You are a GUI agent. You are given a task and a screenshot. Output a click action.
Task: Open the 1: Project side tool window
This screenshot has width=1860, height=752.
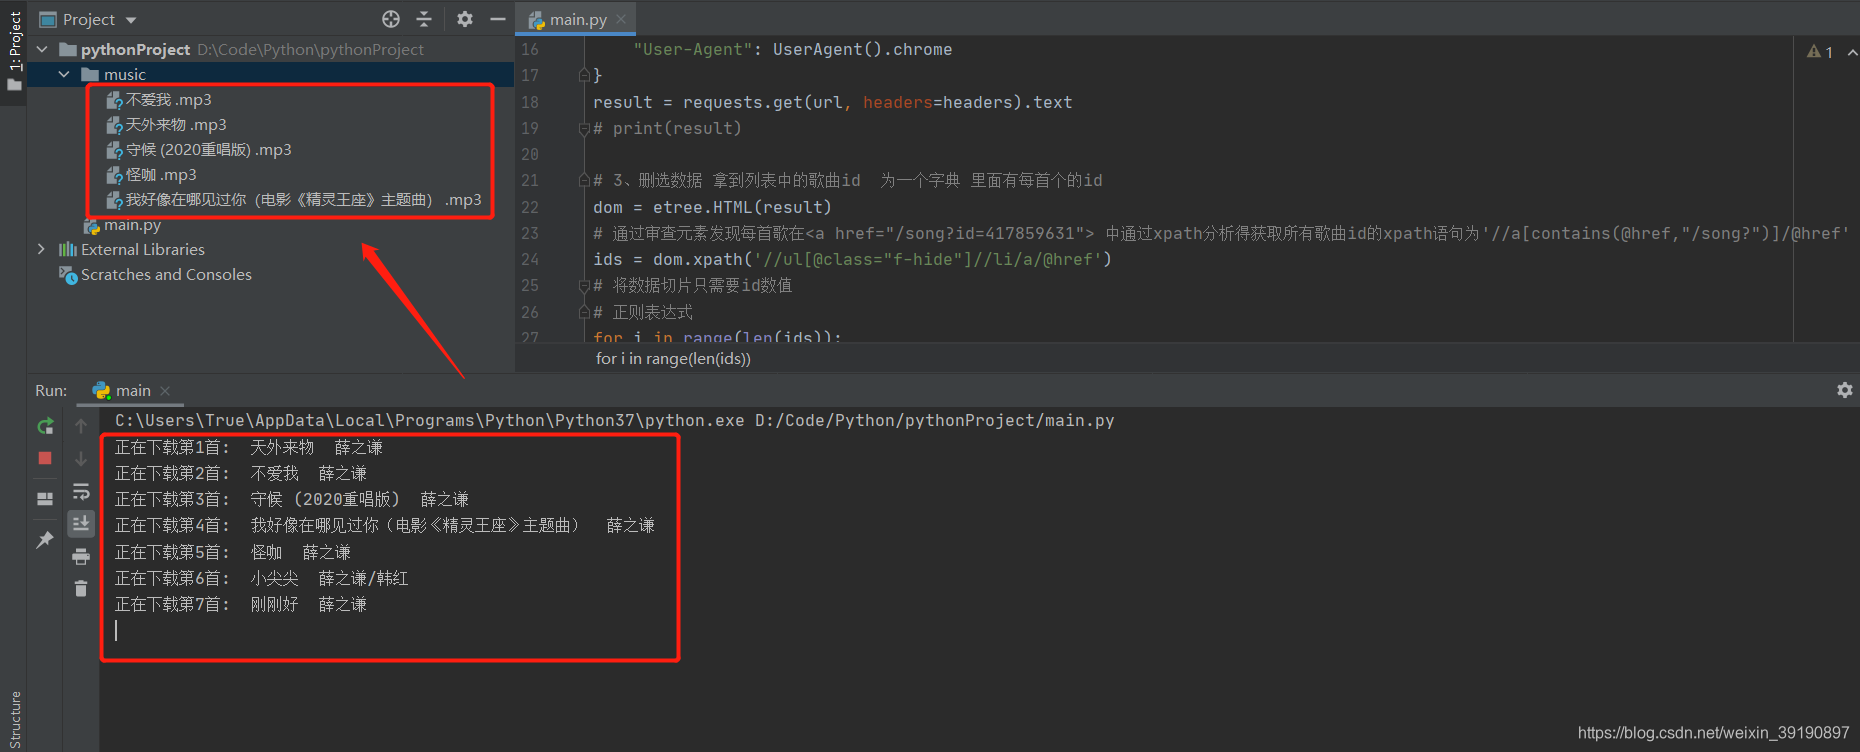(14, 50)
